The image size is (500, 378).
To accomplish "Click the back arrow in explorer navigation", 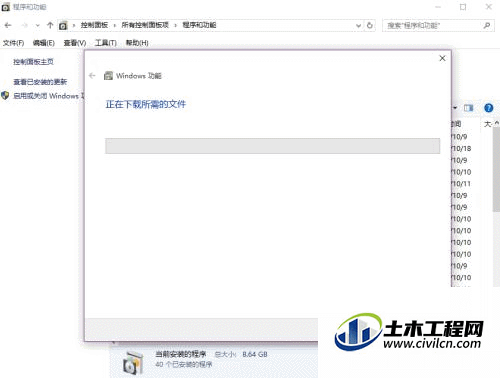I will pos(8,25).
